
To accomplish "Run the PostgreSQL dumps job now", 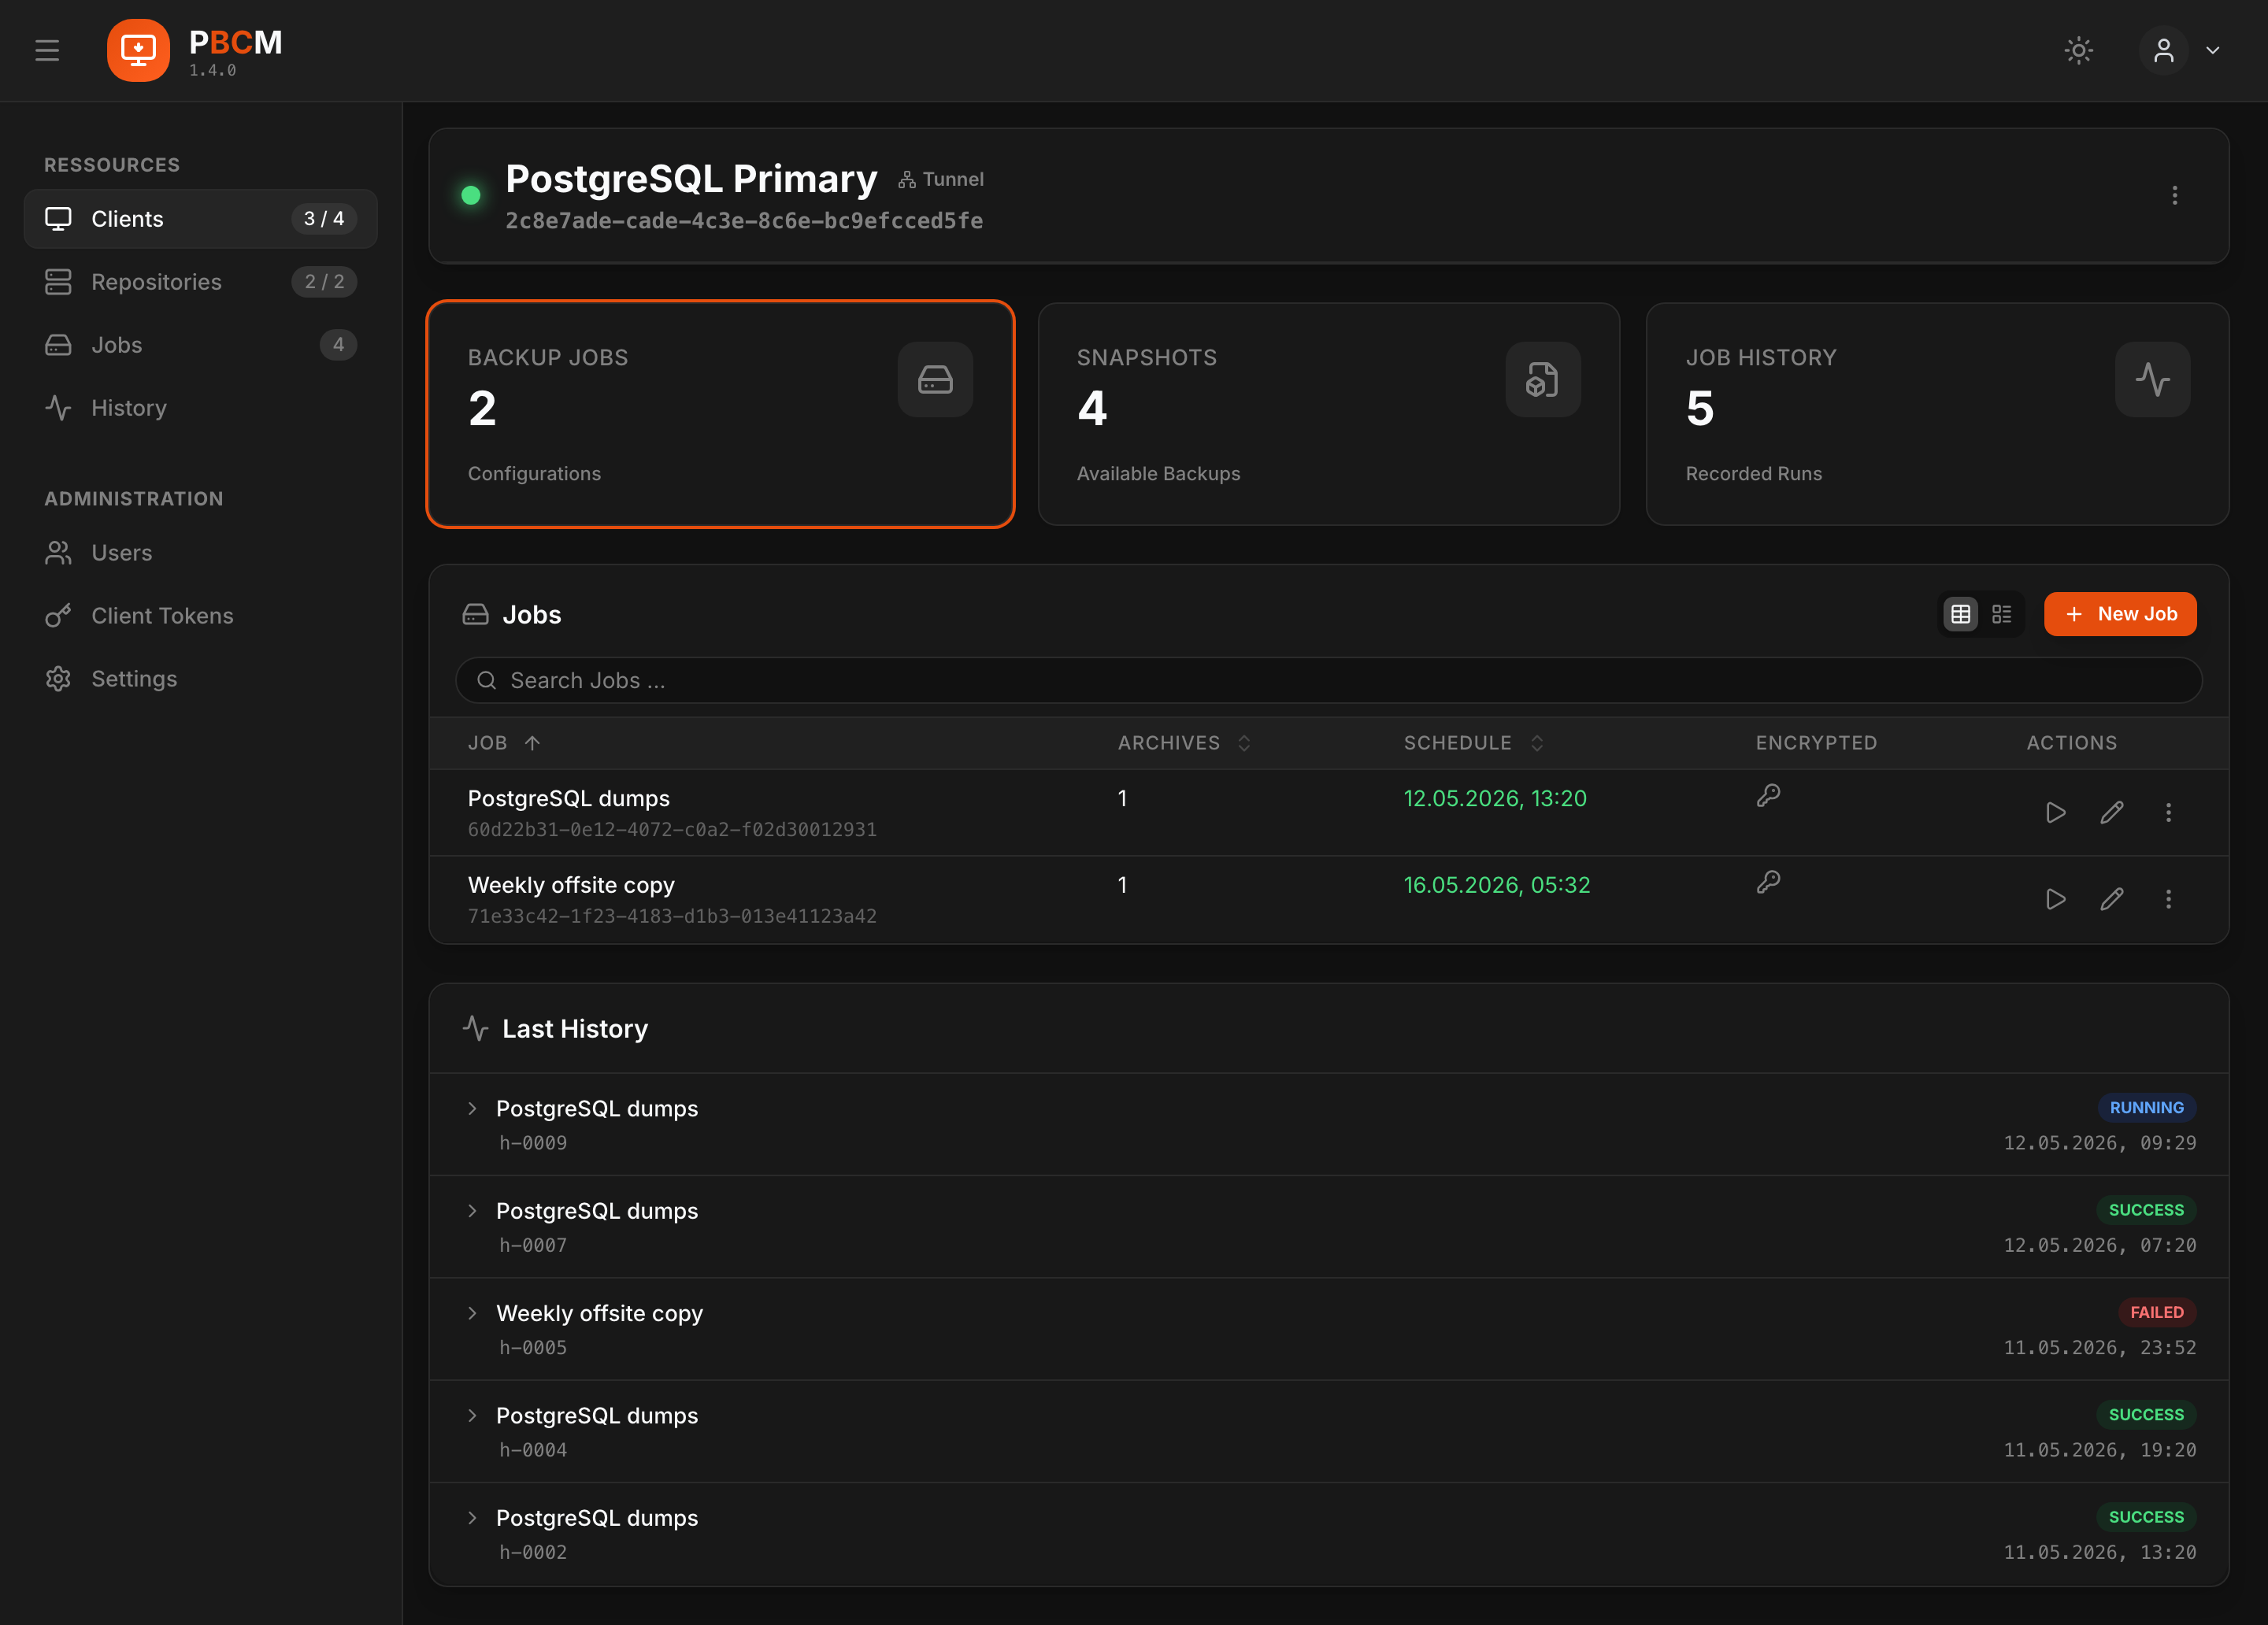I will [x=2055, y=812].
